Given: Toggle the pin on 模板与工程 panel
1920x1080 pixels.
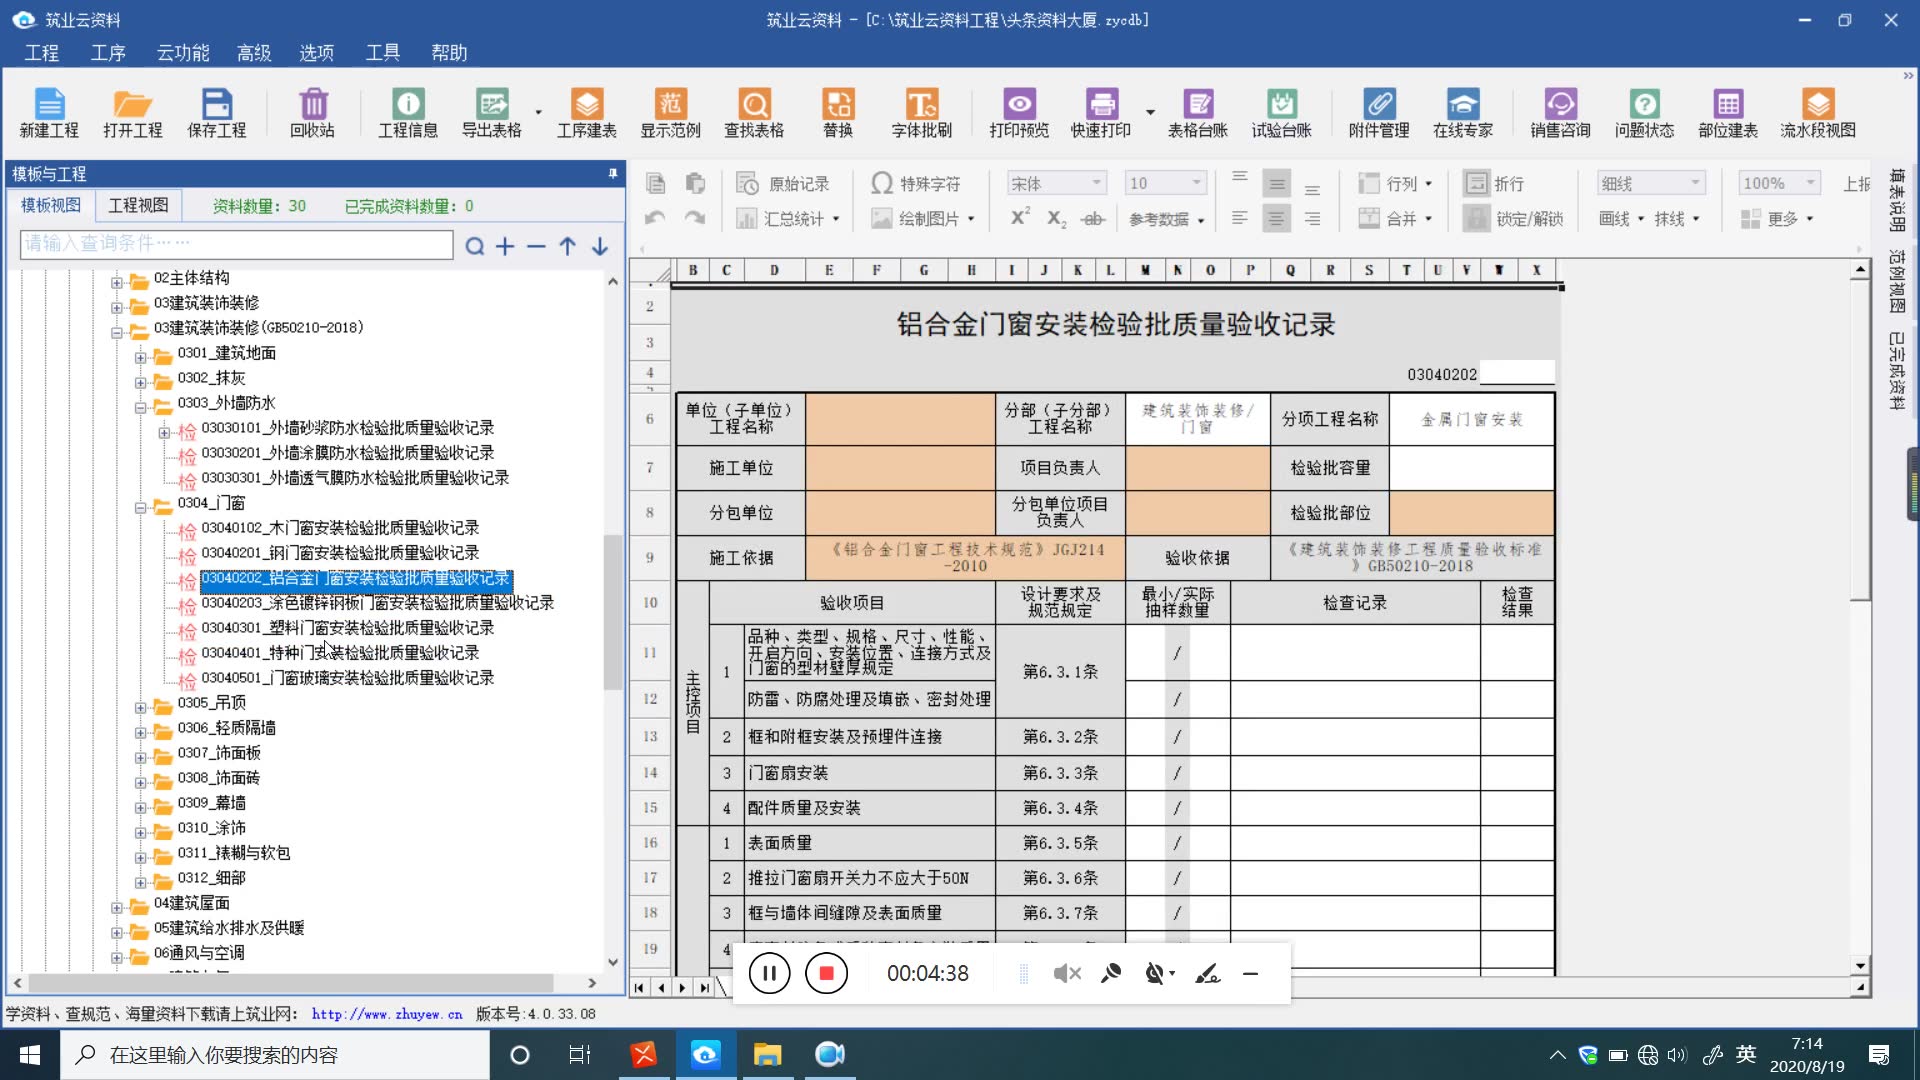Looking at the screenshot, I should point(612,173).
